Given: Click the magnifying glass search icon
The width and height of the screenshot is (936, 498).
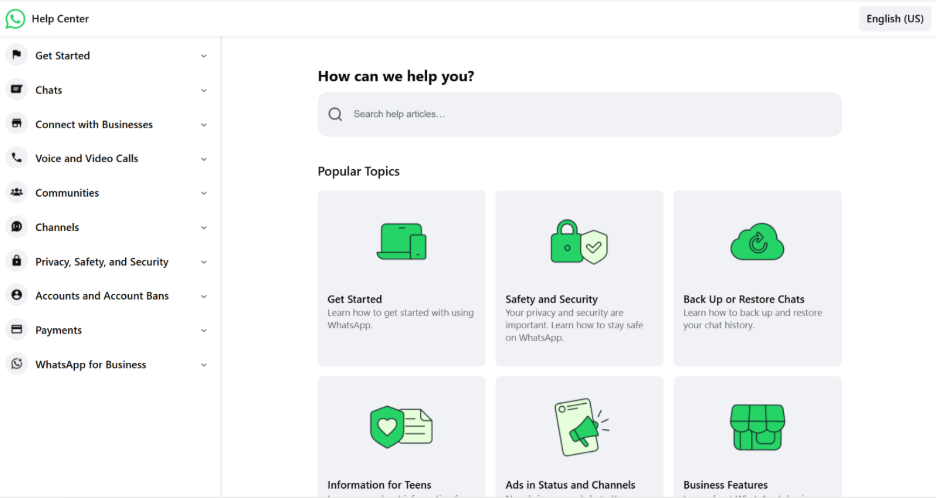Looking at the screenshot, I should click(x=336, y=115).
